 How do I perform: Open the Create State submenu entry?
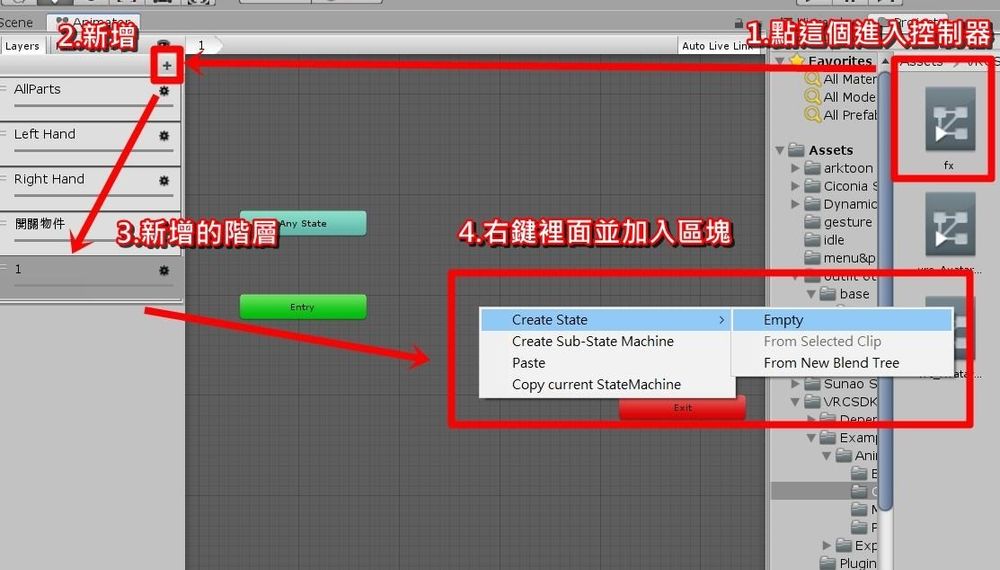606,319
